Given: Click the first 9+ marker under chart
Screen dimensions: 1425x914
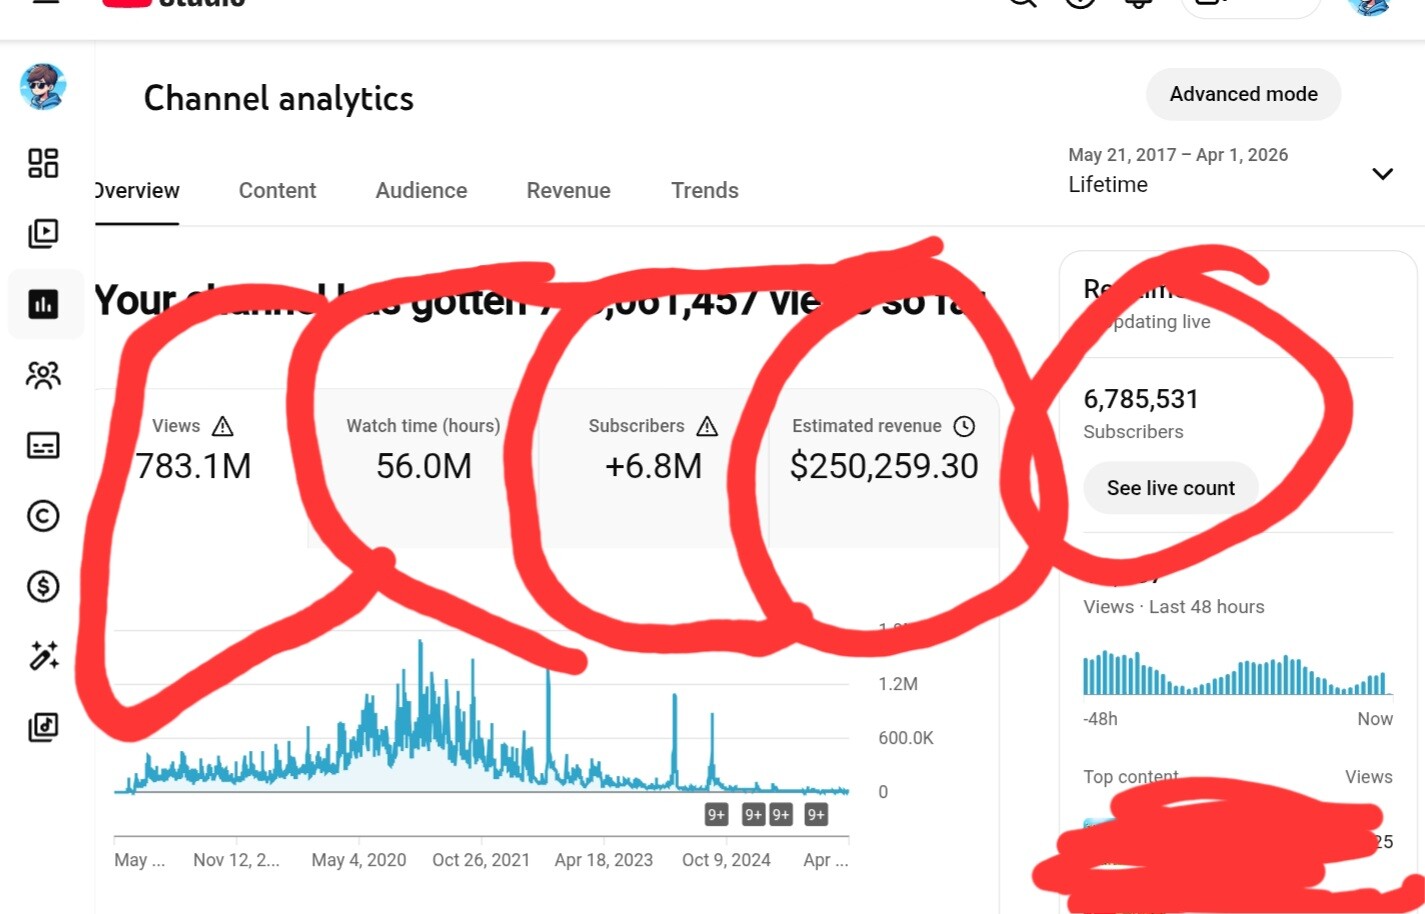Looking at the screenshot, I should coord(716,815).
